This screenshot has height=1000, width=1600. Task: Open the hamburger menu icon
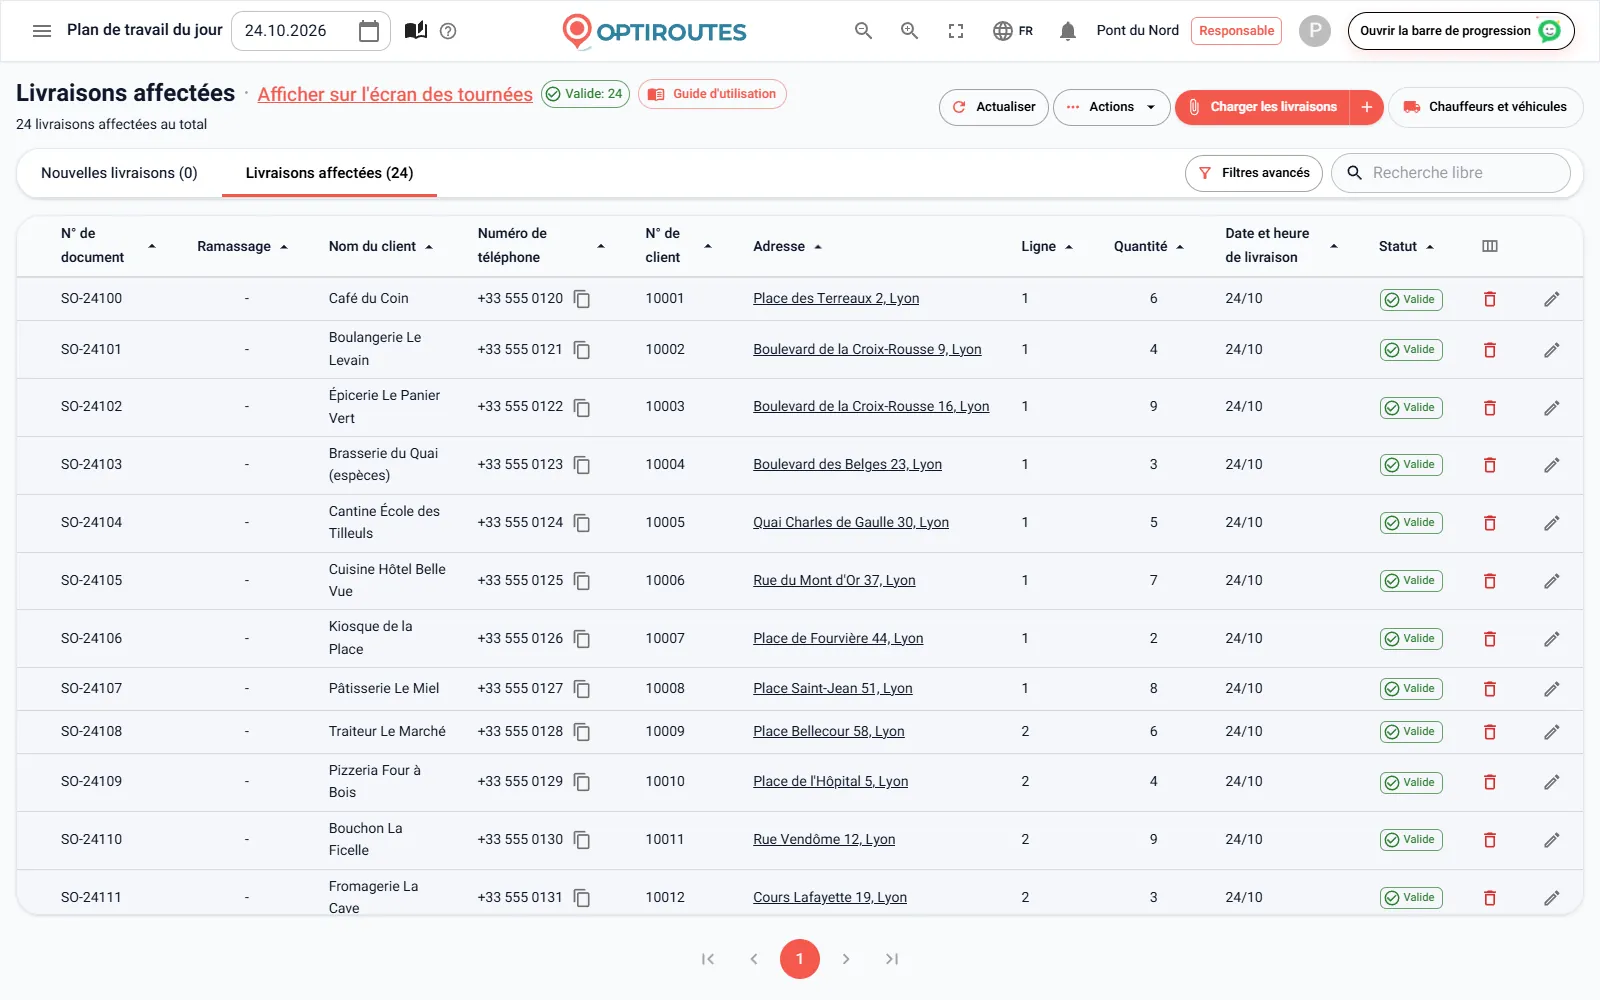[42, 31]
